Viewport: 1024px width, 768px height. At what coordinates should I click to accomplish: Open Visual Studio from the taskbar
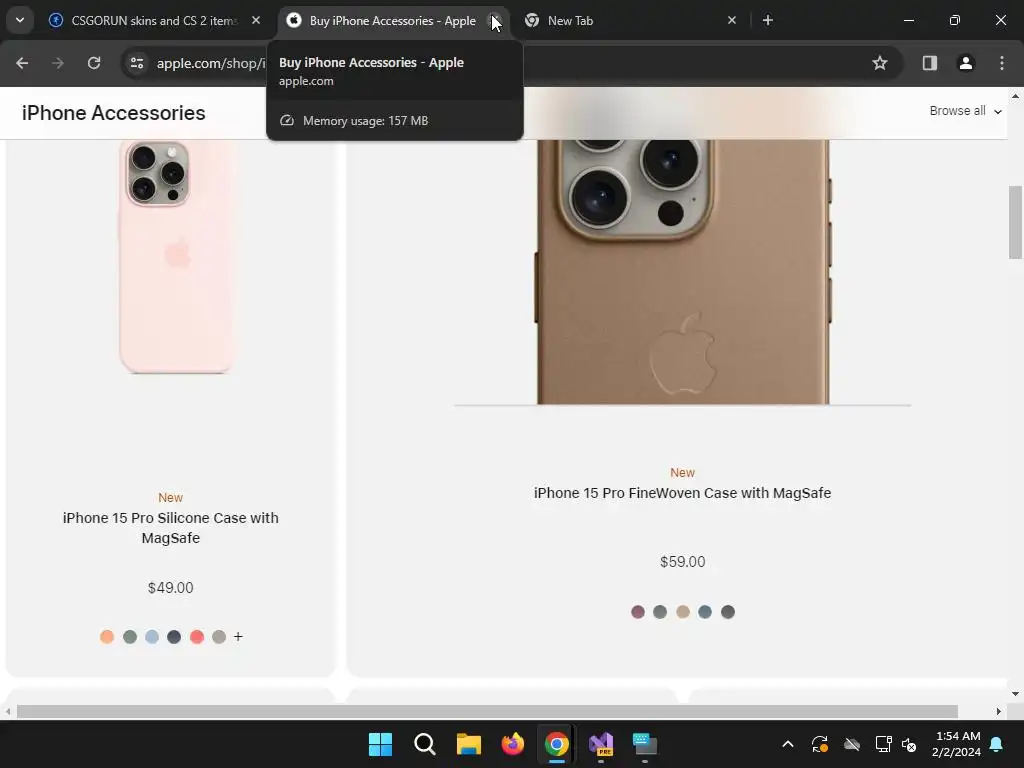tap(601, 744)
